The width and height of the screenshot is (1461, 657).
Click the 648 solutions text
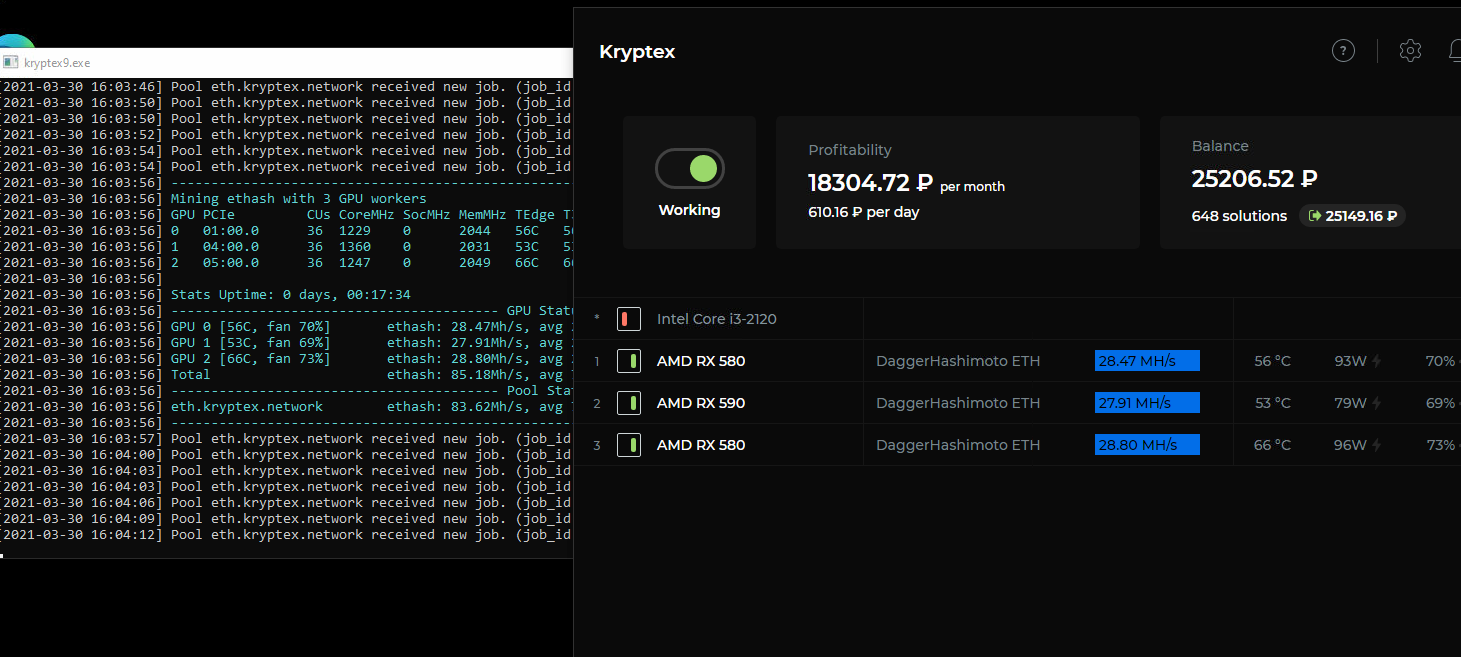[x=1239, y=216]
